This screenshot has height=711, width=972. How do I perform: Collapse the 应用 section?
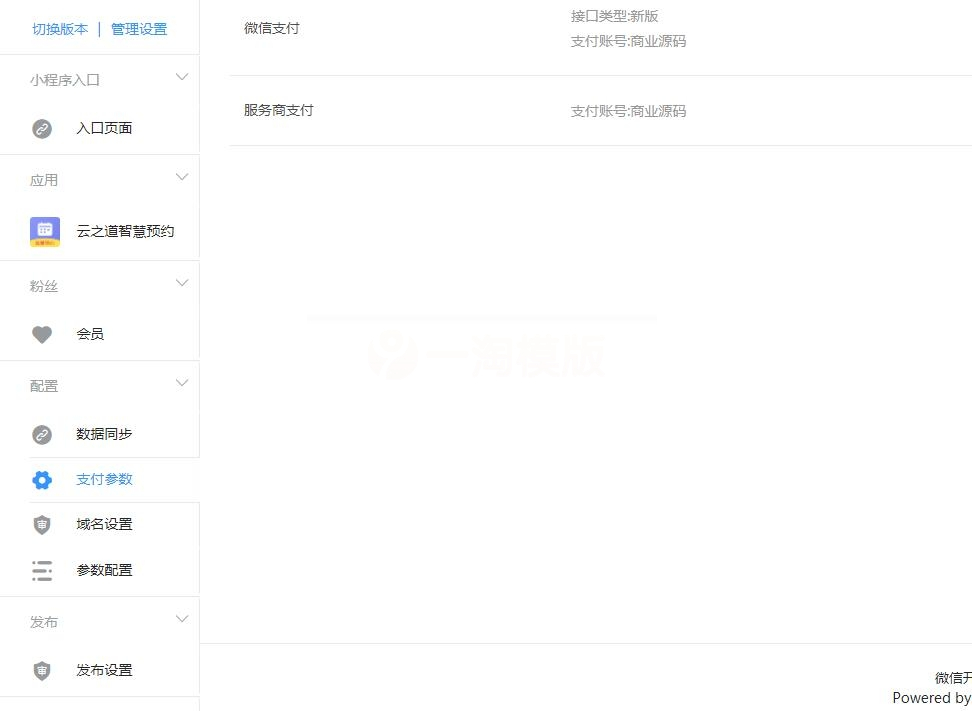(x=182, y=176)
